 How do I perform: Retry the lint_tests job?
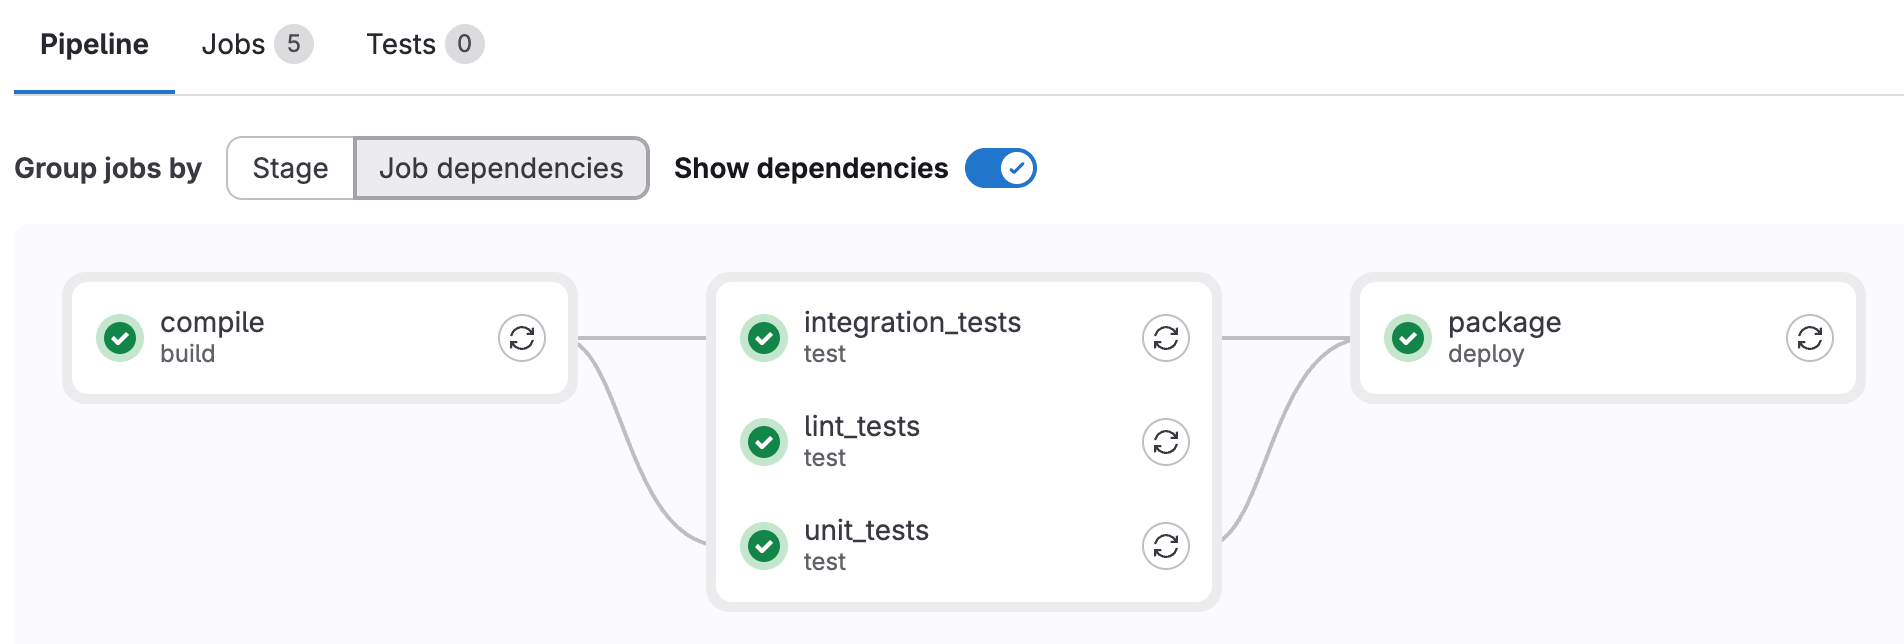(1165, 442)
